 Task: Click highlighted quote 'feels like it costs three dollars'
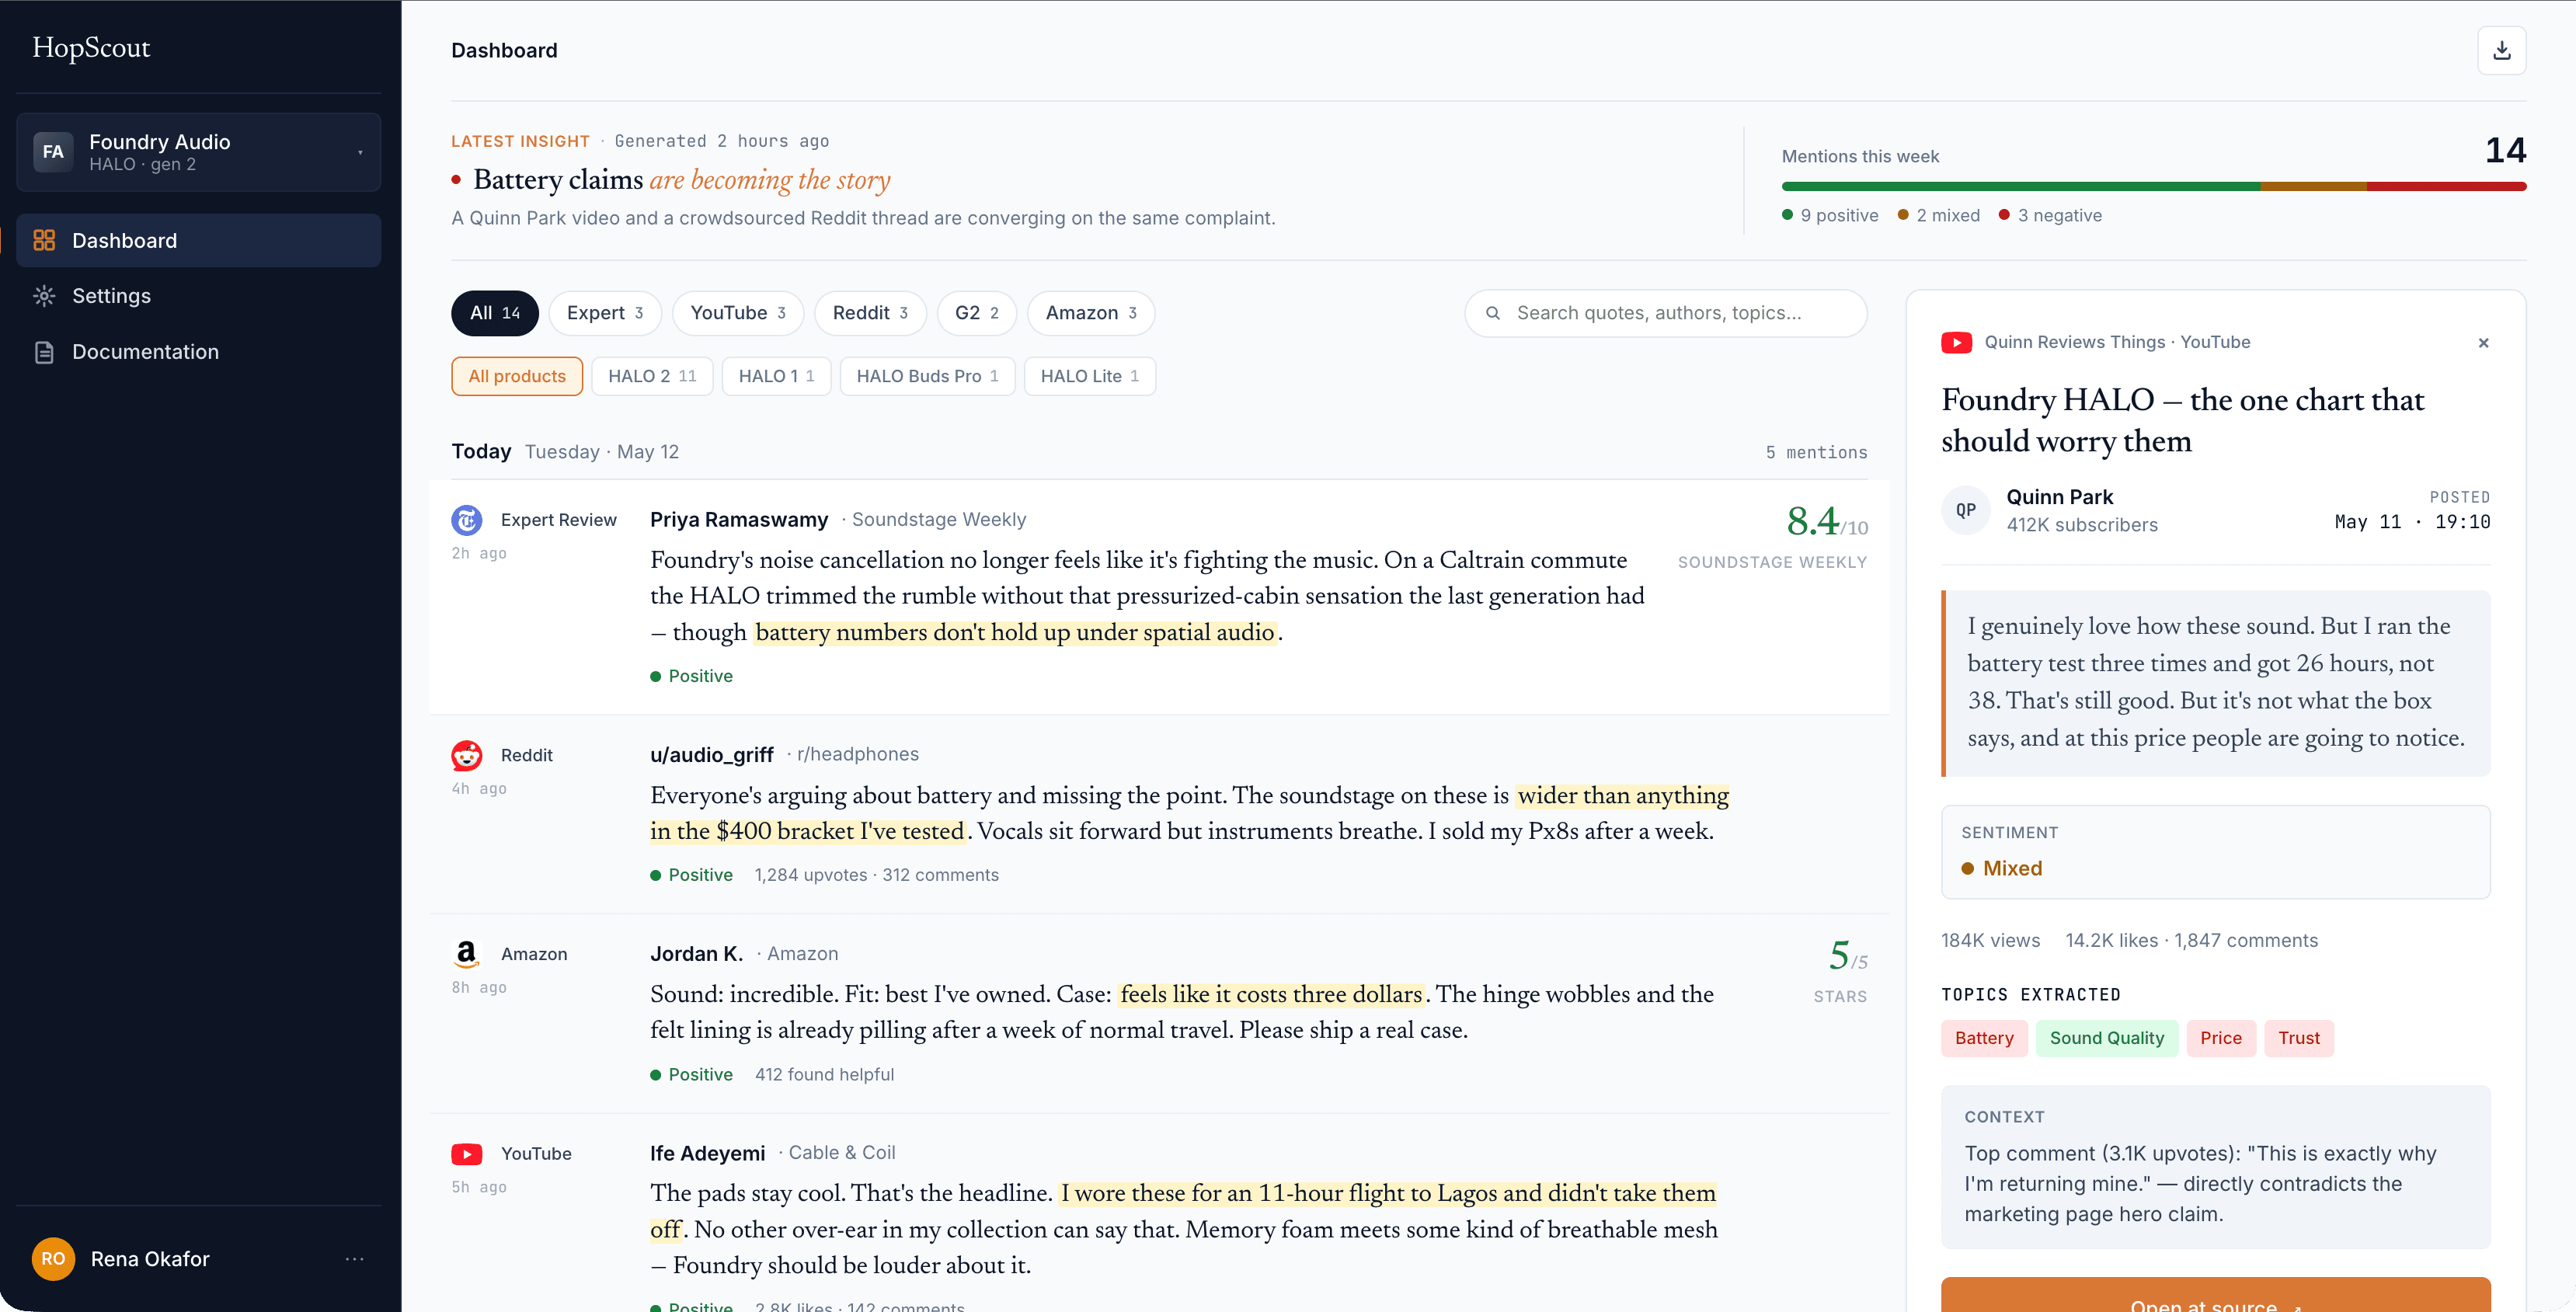point(1271,994)
